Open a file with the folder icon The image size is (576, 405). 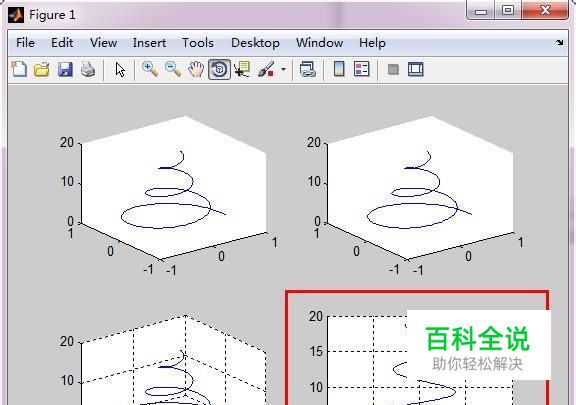[42, 69]
